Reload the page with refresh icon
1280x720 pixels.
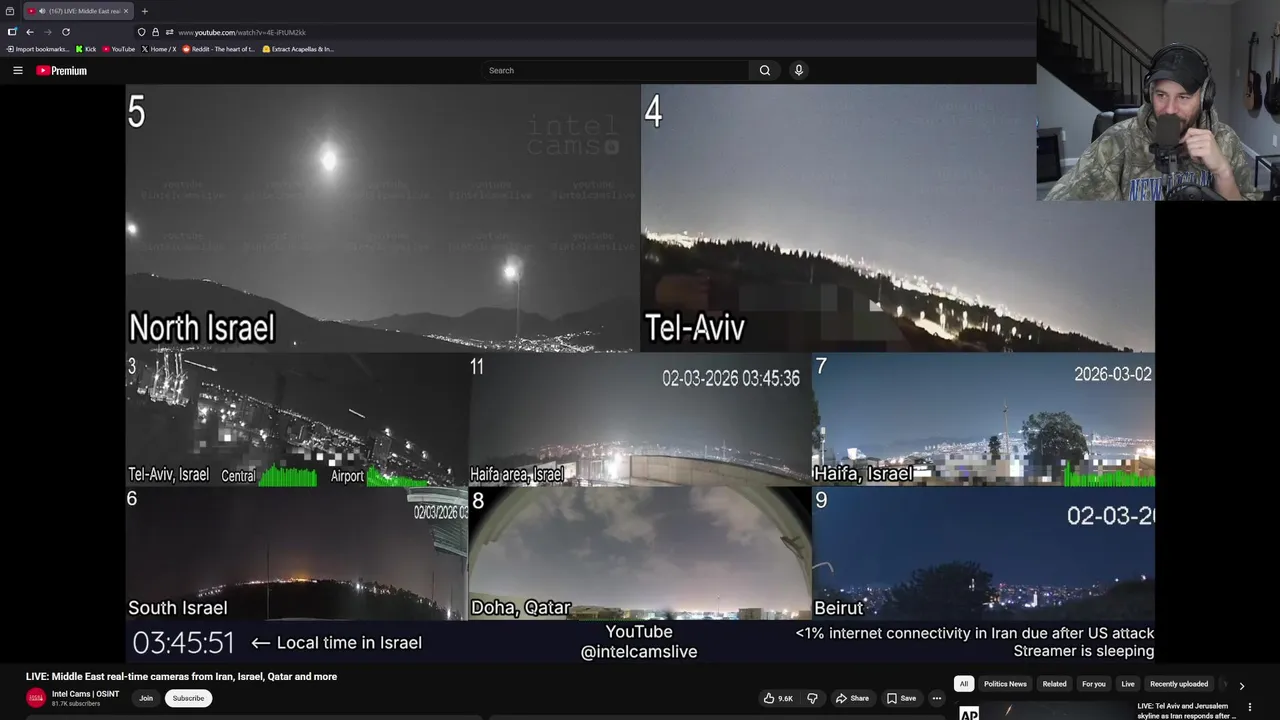coord(66,32)
